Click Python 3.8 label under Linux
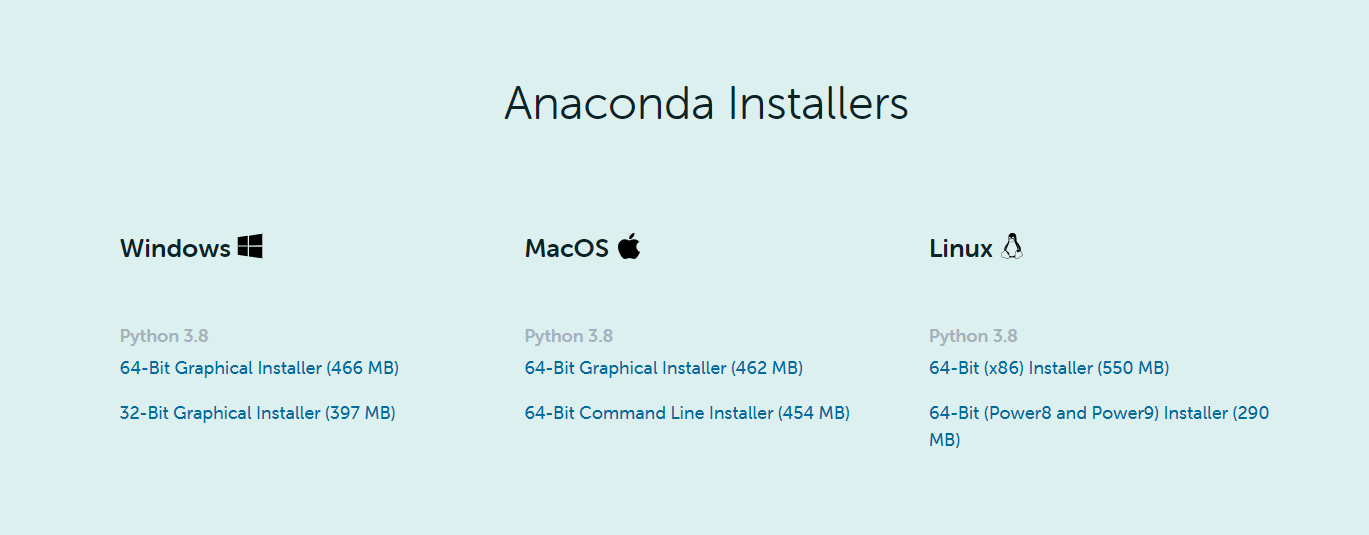The width and height of the screenshot is (1369, 535). pyautogui.click(x=973, y=336)
